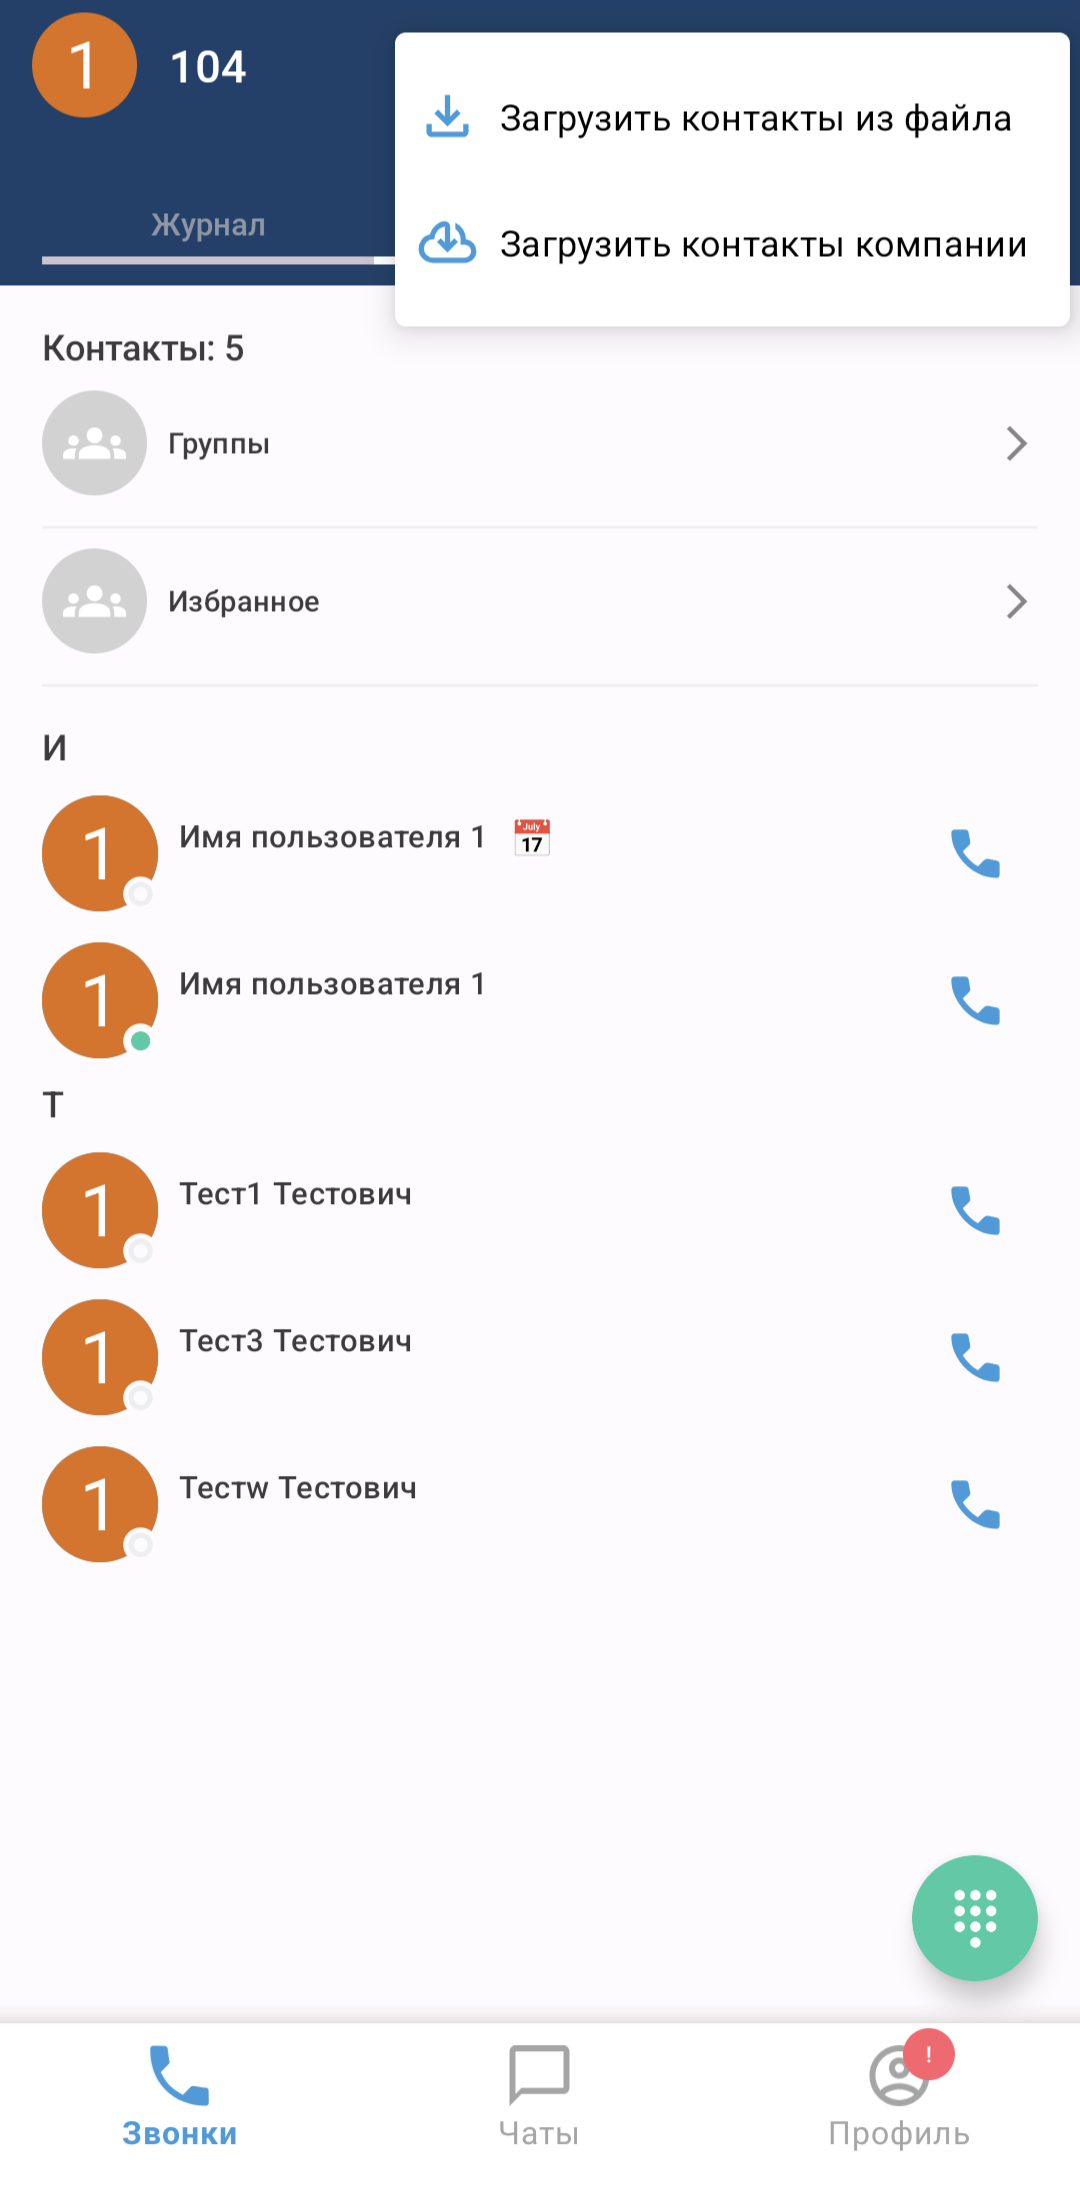
Task: Call first Имя пользователя 1 contact
Action: pyautogui.click(x=975, y=854)
